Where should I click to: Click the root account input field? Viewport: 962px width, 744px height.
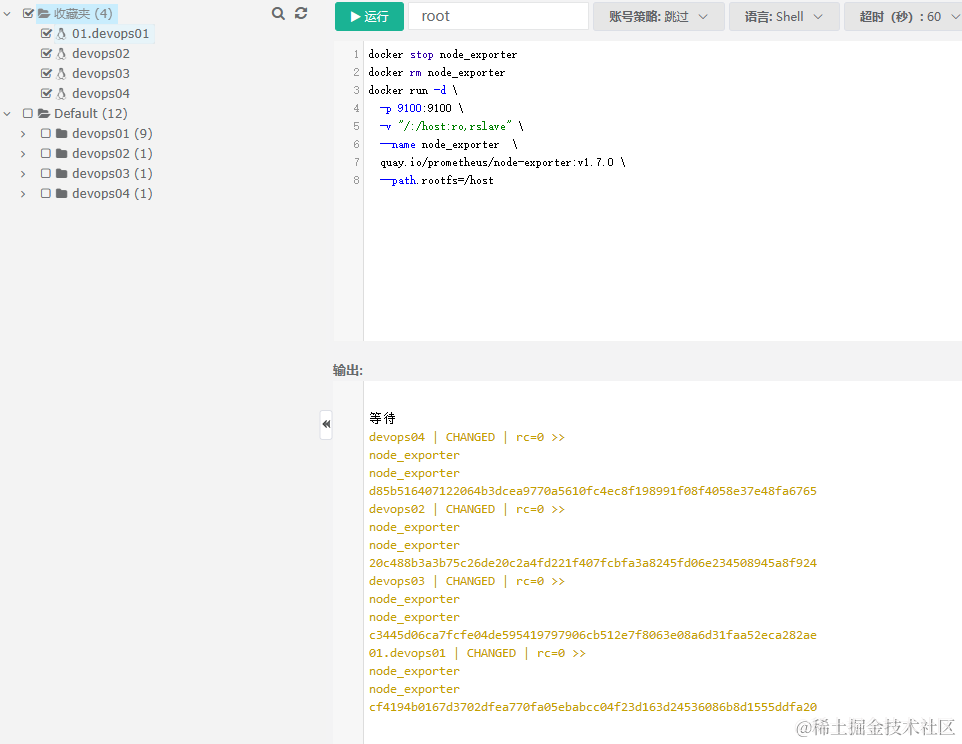(x=498, y=17)
